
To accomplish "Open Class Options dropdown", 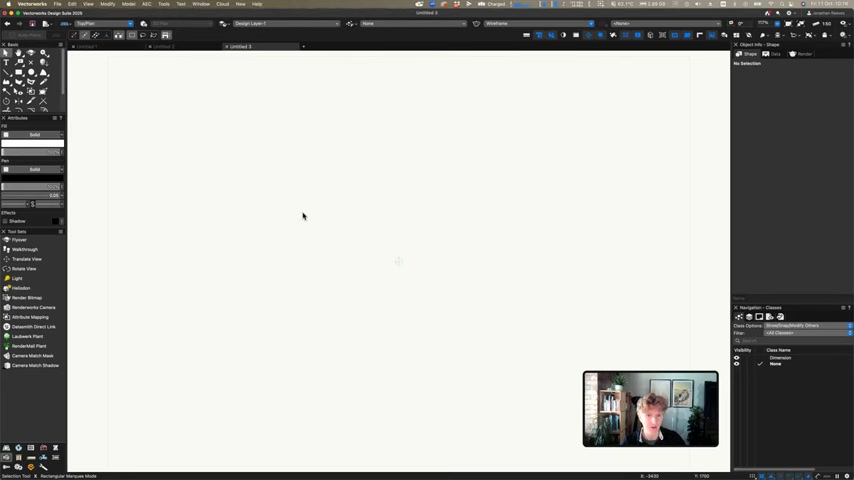I will pyautogui.click(x=808, y=326).
